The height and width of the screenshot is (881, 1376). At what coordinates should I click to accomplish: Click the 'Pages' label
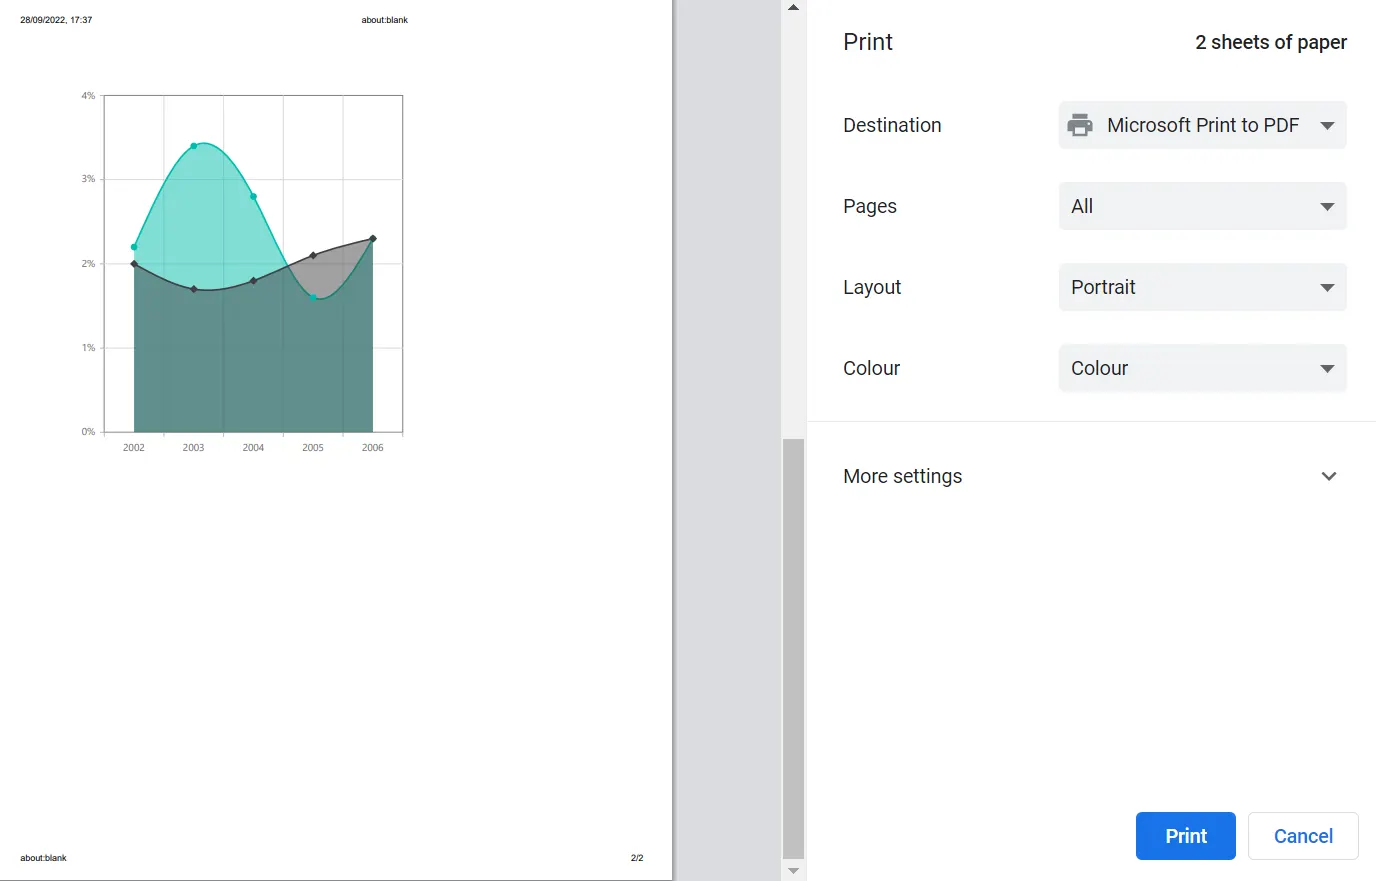pos(870,206)
